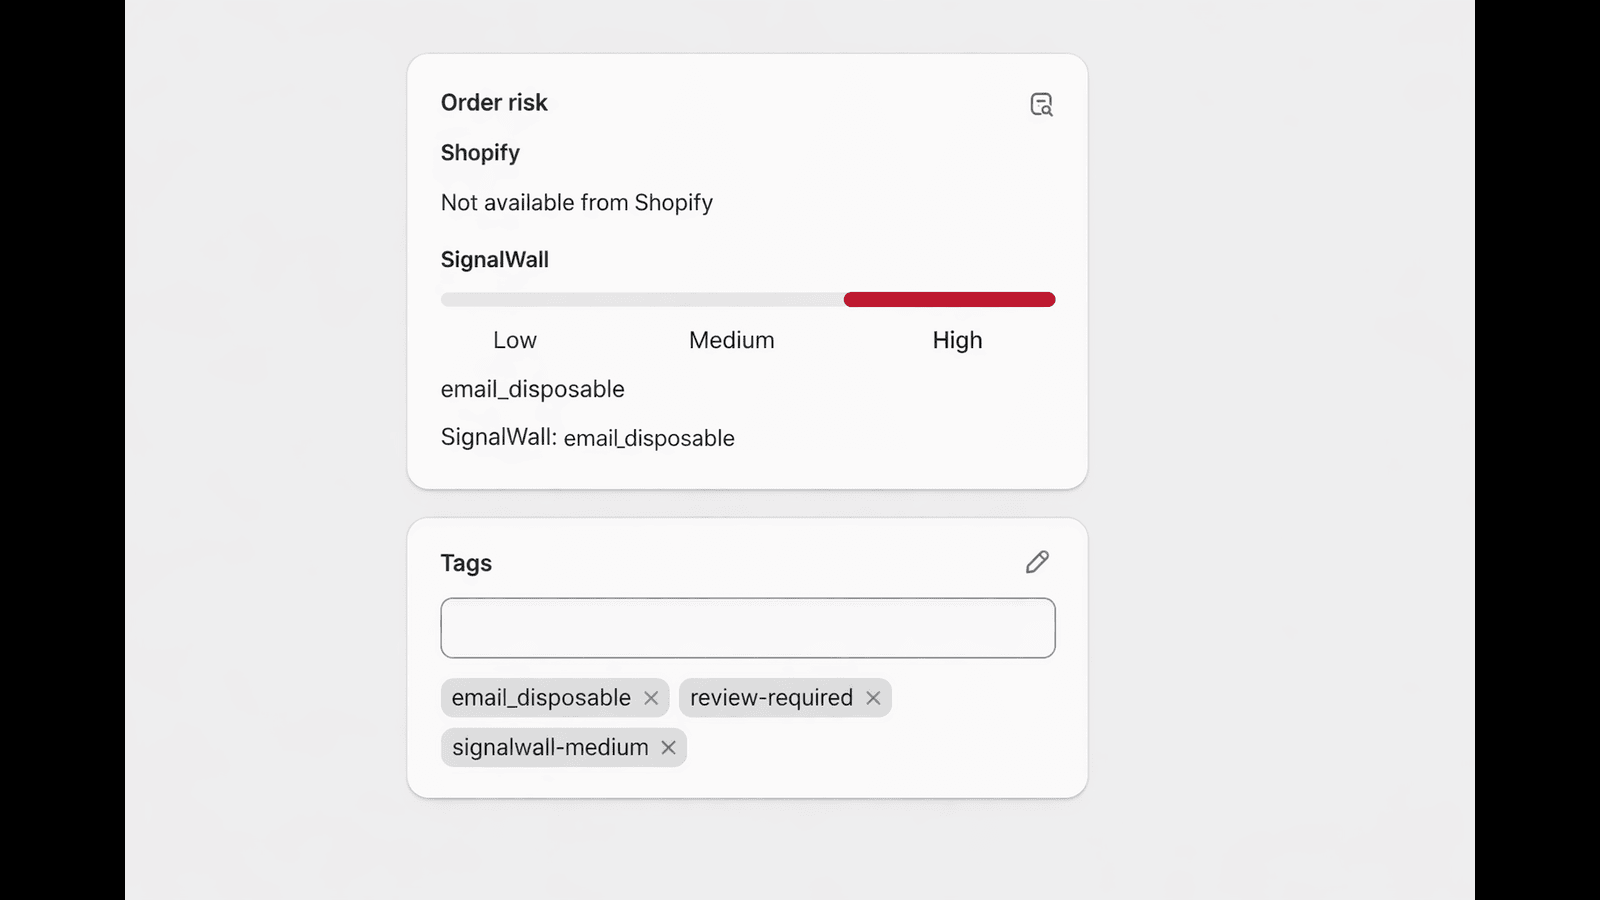Click the pencil icon to edit Tags
The width and height of the screenshot is (1600, 900).
pos(1037,562)
